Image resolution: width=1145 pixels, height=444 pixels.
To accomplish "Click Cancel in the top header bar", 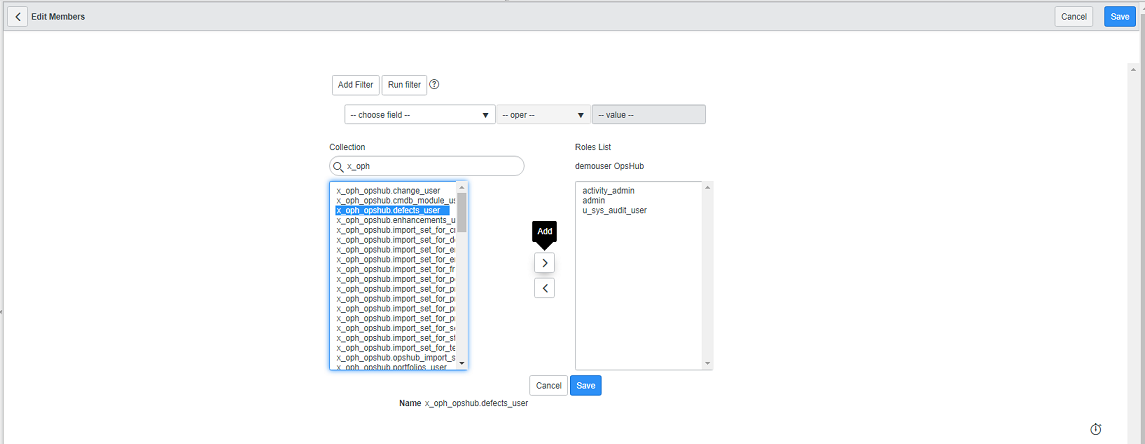I will click(1073, 16).
